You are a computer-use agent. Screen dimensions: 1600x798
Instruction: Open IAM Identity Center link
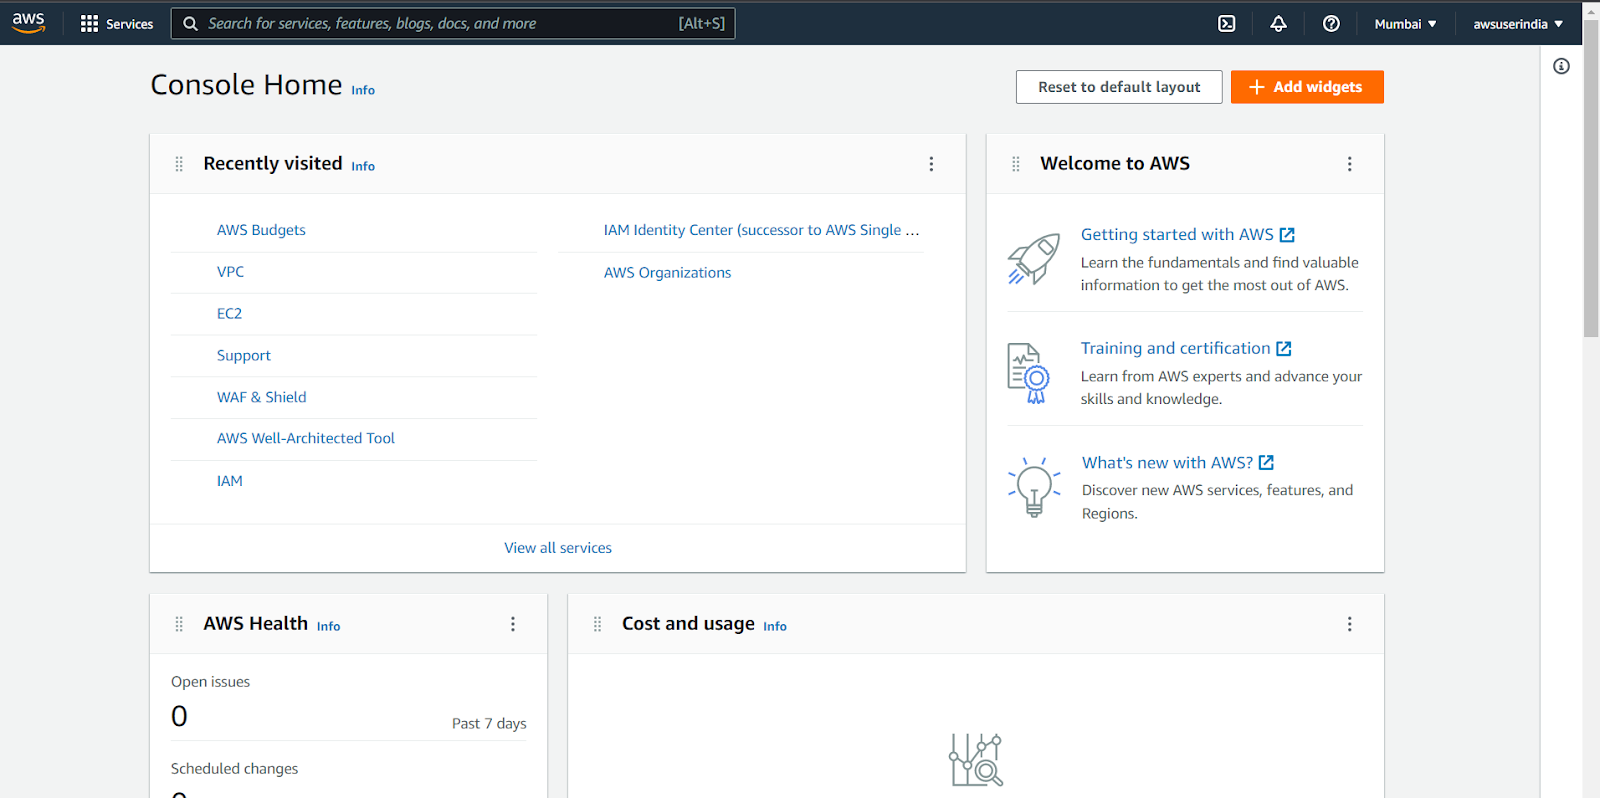tap(761, 230)
